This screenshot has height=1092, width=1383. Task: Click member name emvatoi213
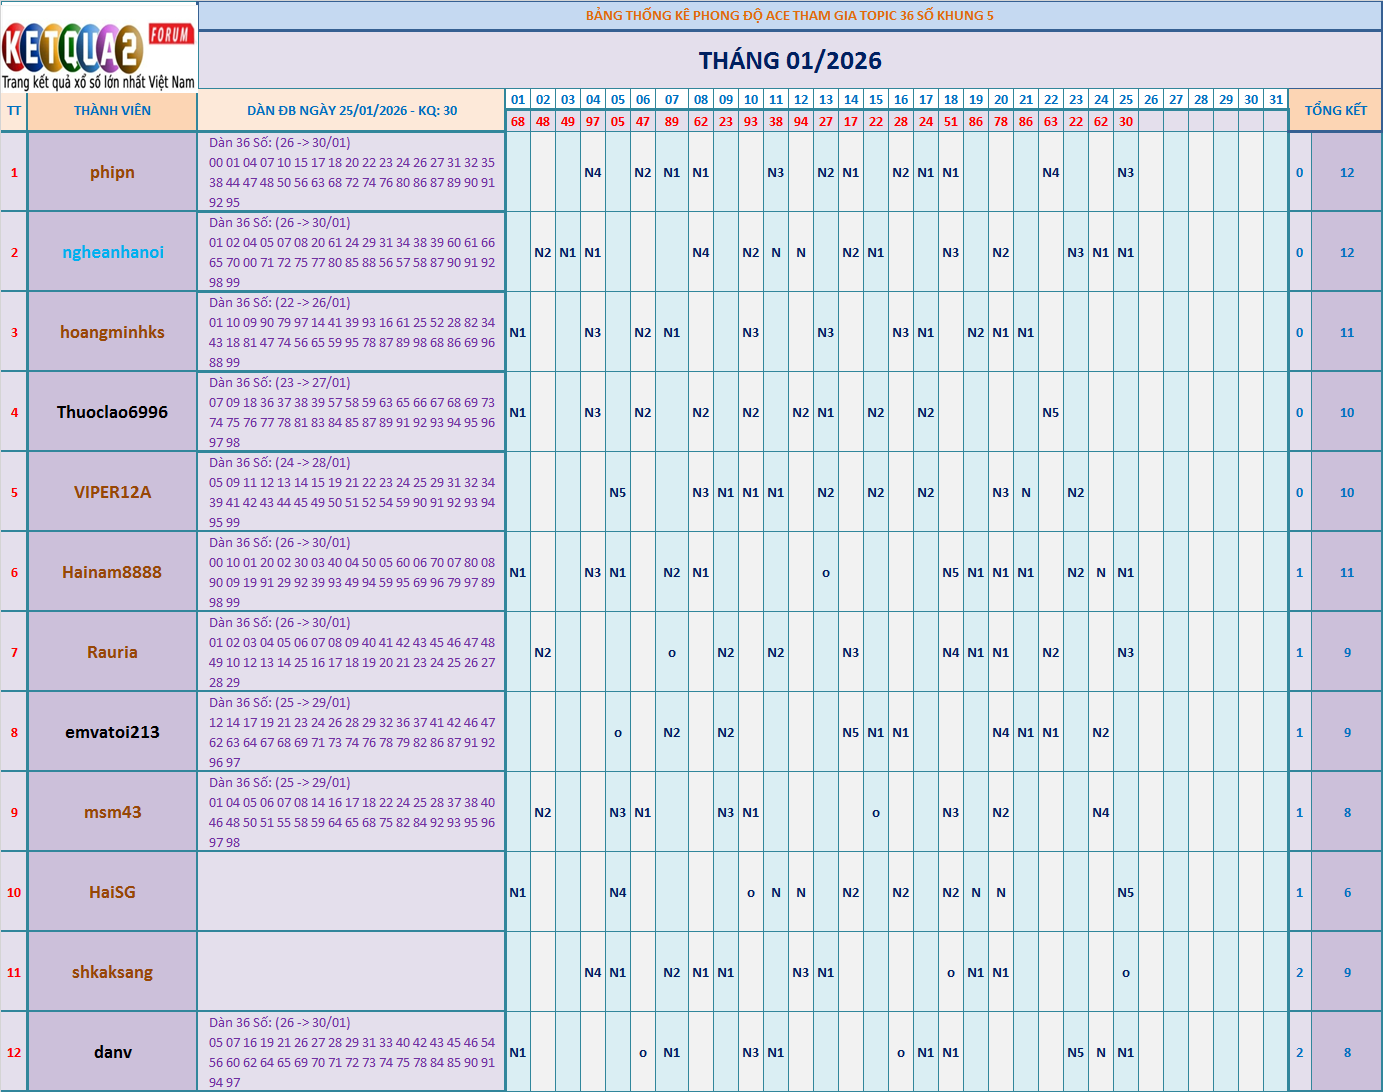(x=112, y=732)
